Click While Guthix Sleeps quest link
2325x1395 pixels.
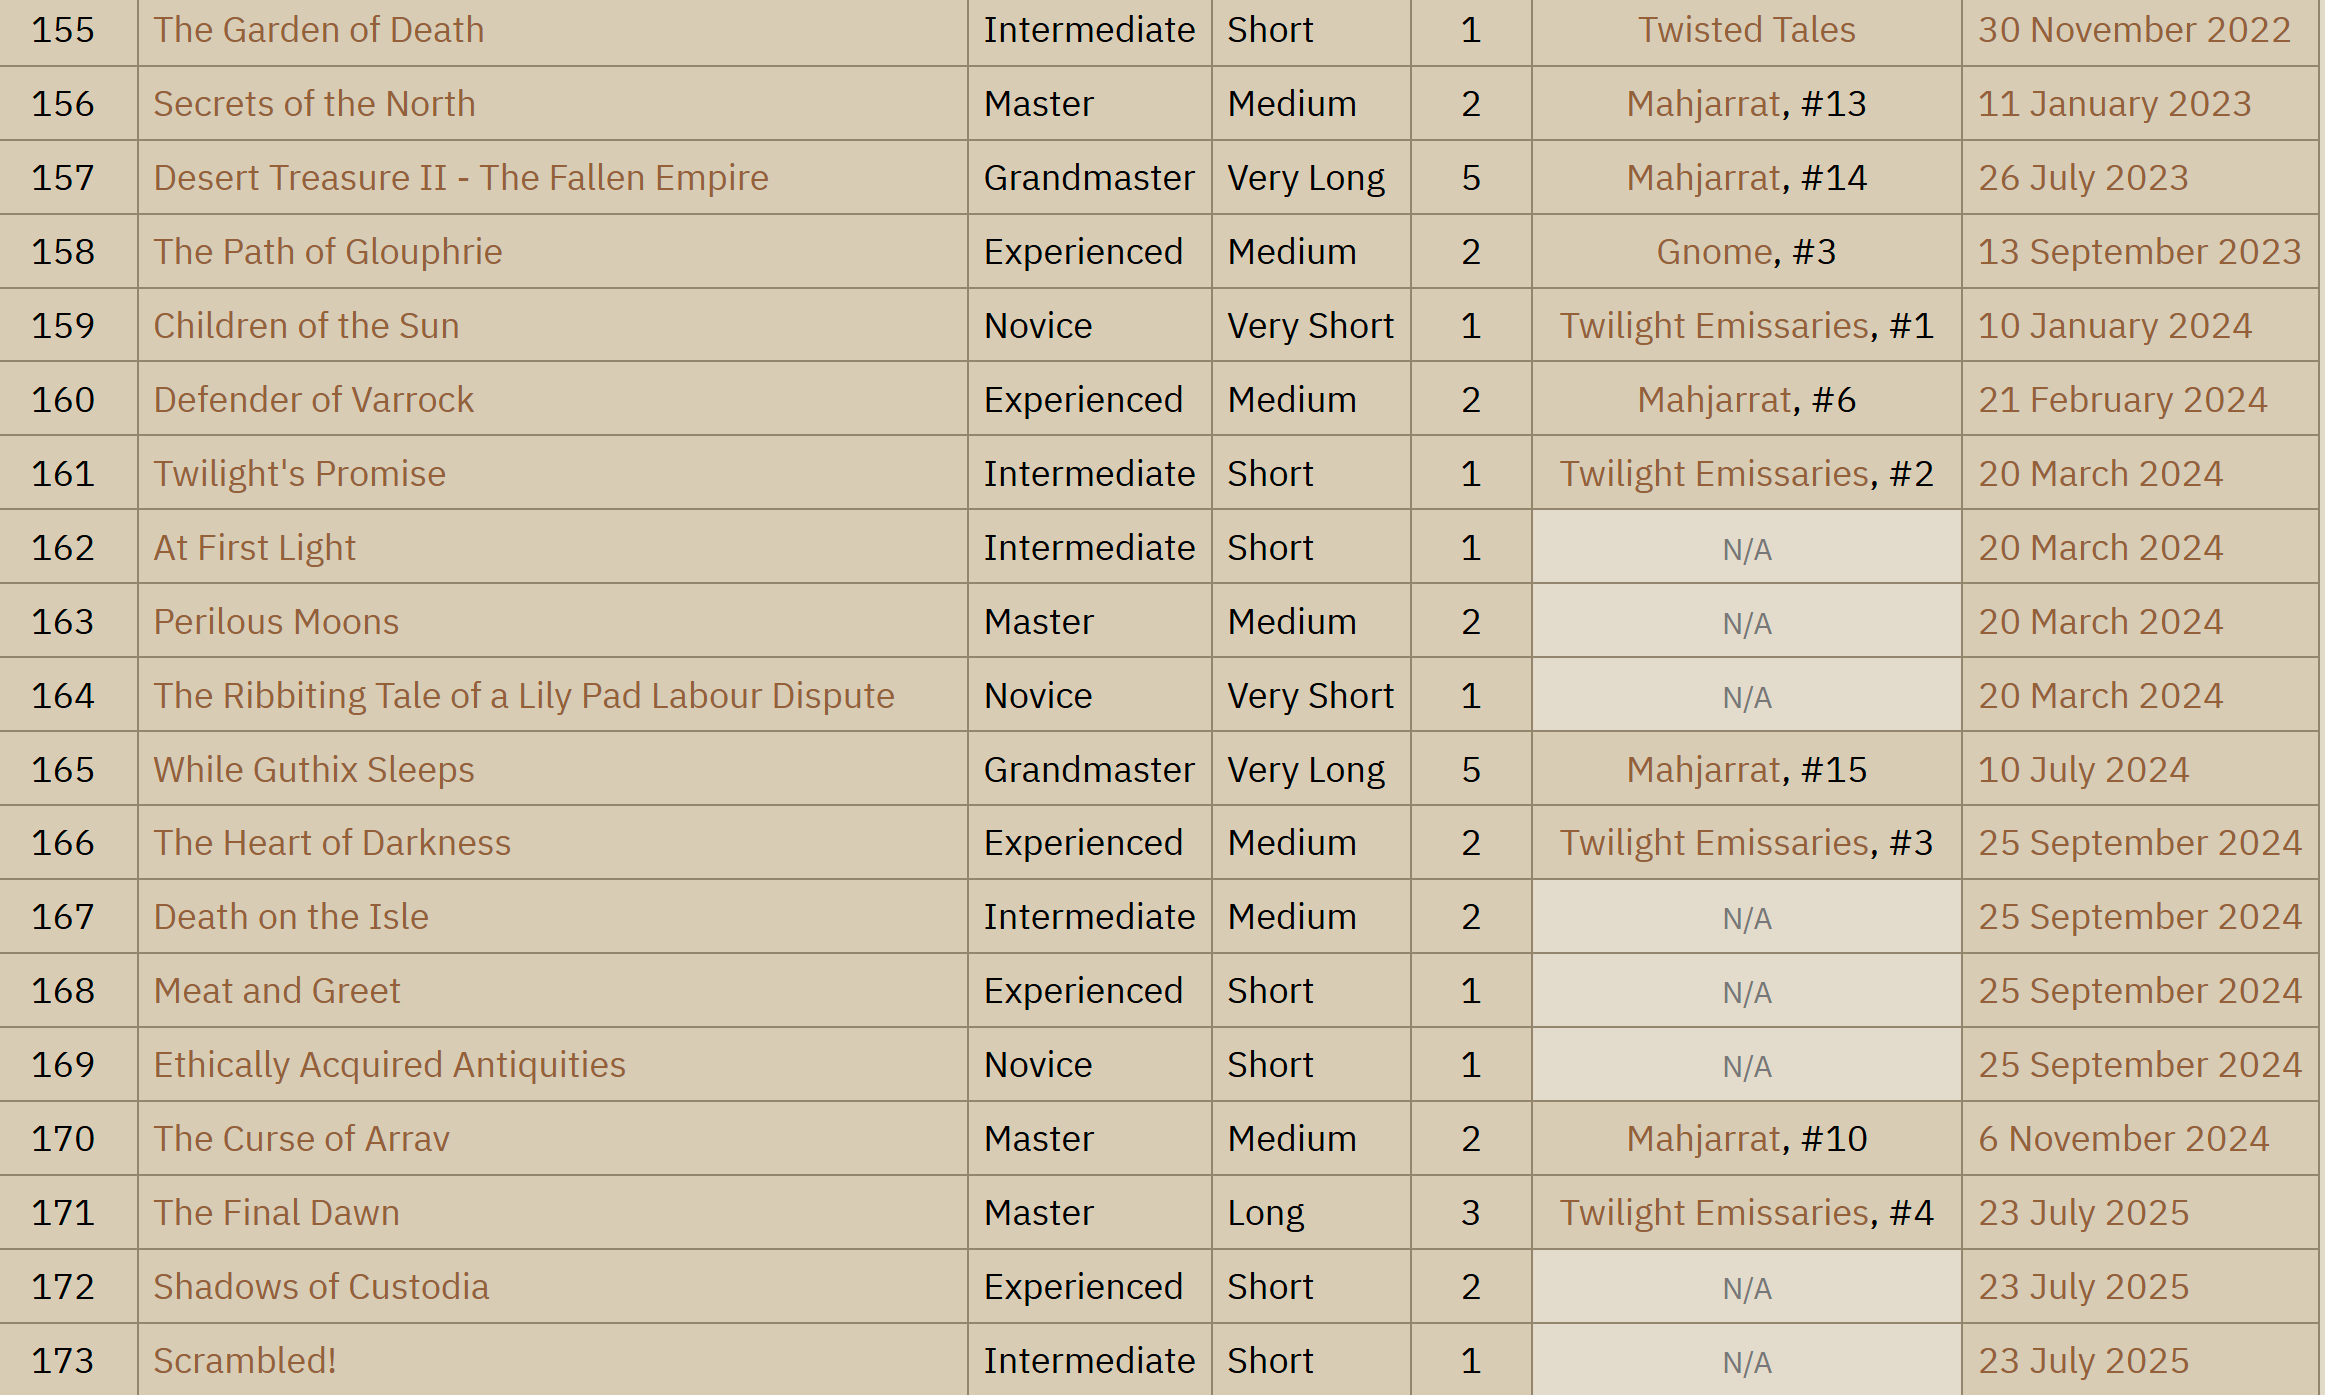coord(314,770)
